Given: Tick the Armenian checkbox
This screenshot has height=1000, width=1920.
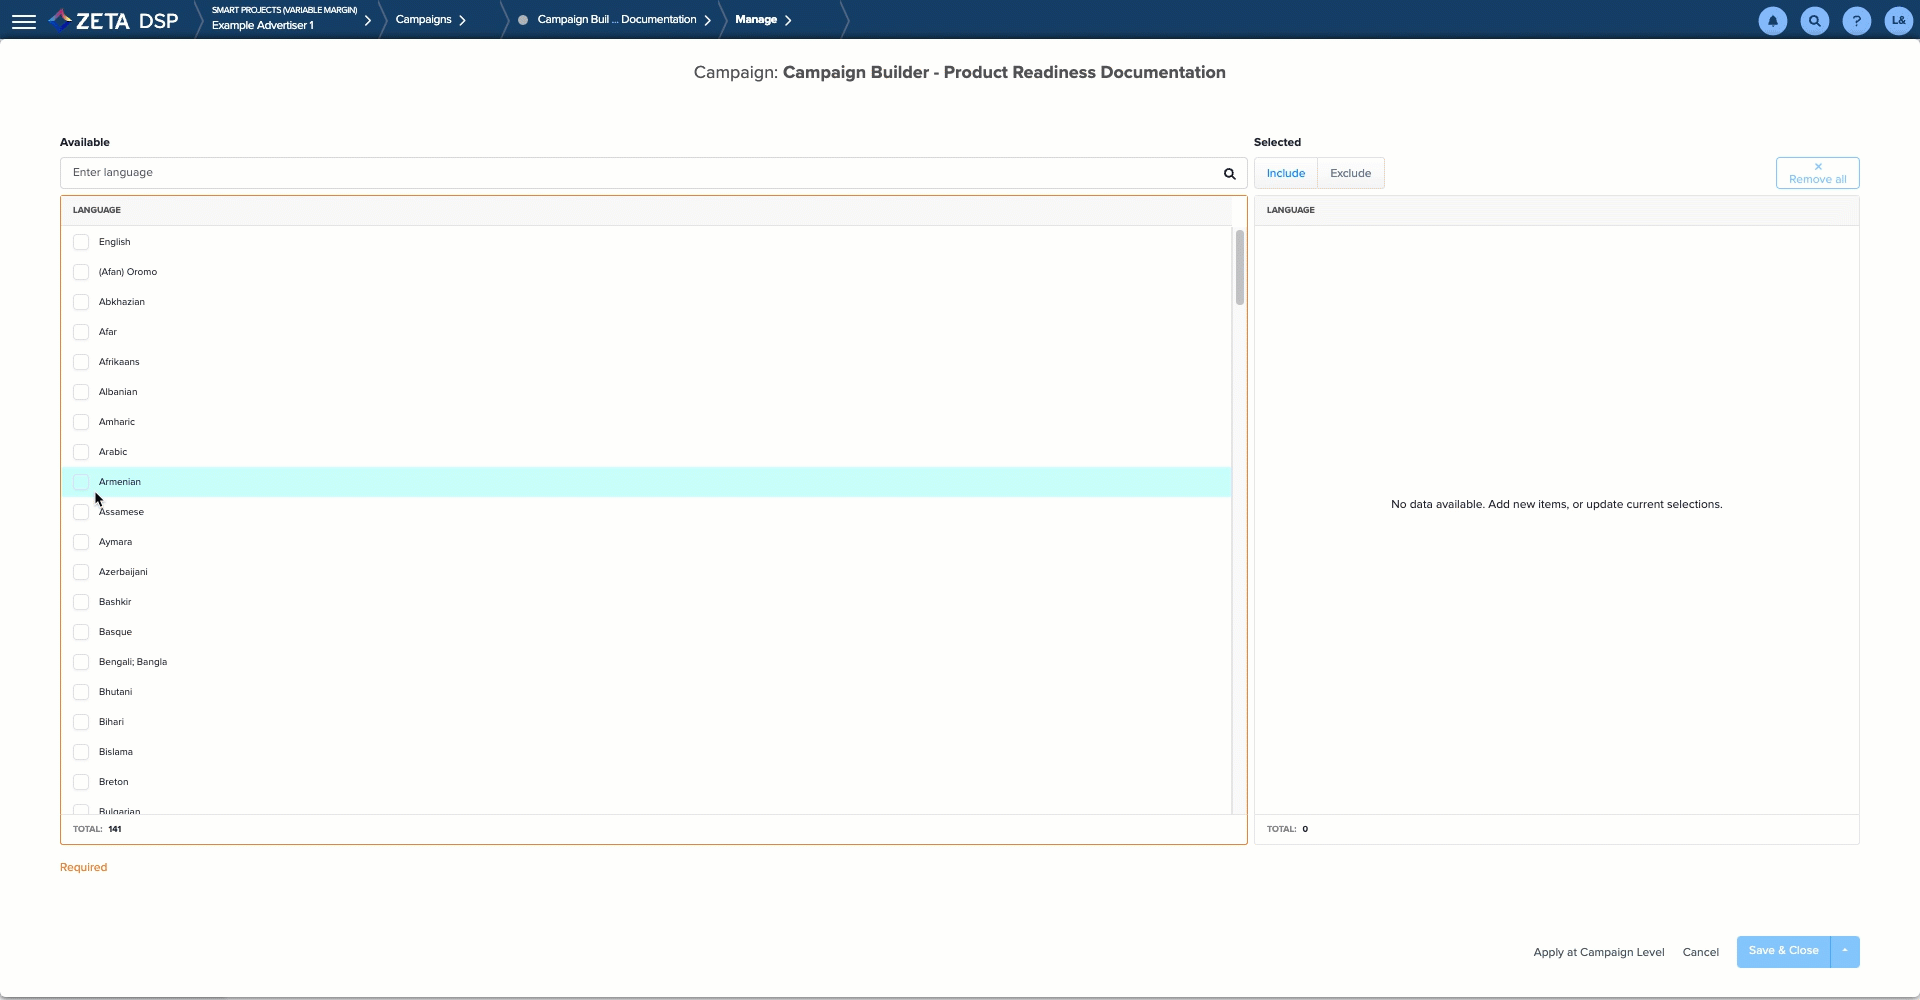Looking at the screenshot, I should [81, 482].
